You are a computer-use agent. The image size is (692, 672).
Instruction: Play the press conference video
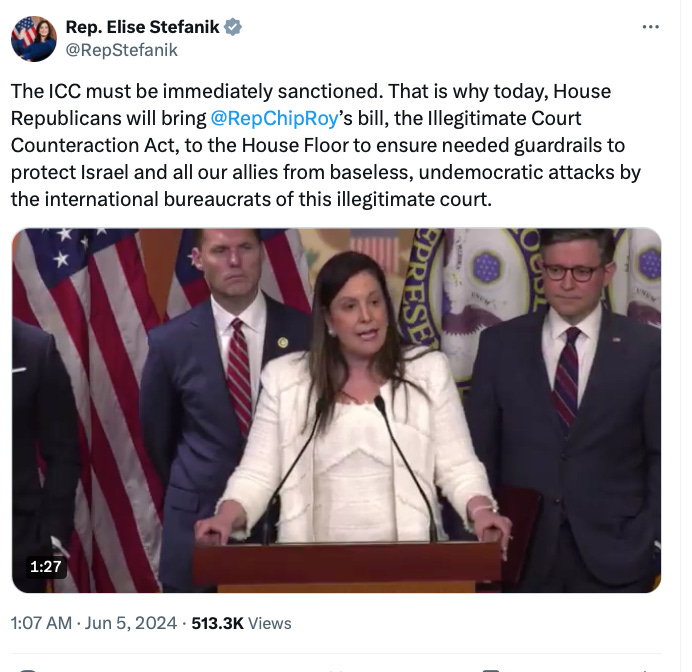click(x=336, y=410)
